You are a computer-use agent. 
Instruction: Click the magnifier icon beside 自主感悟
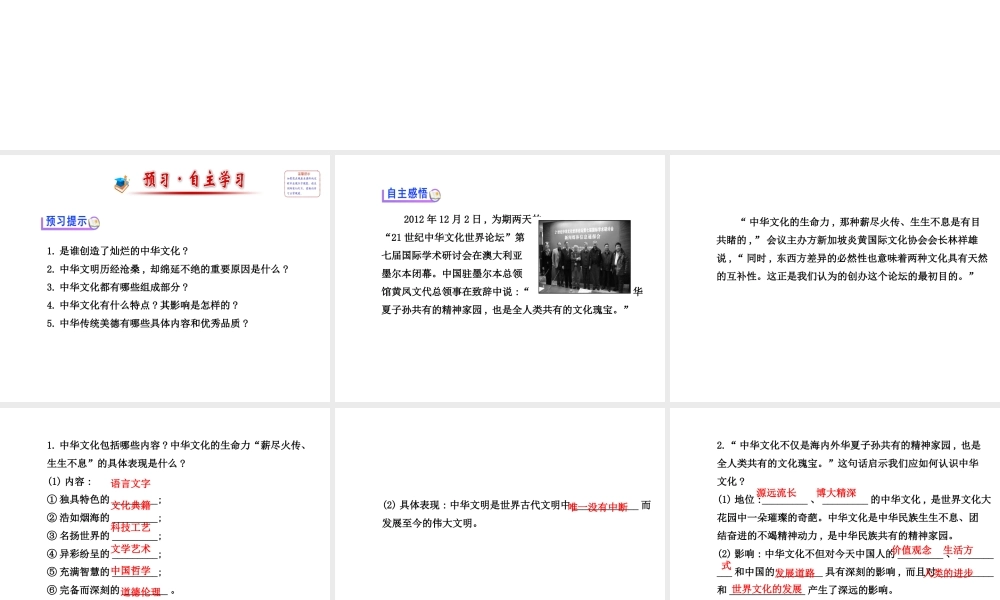(x=435, y=194)
